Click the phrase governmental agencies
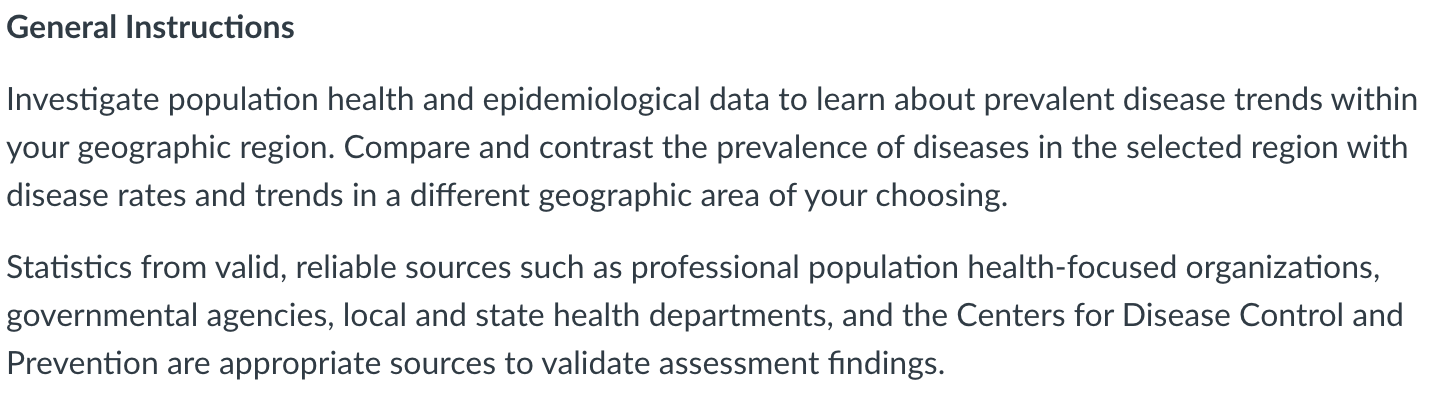This screenshot has height=396, width=1454. [x=170, y=316]
